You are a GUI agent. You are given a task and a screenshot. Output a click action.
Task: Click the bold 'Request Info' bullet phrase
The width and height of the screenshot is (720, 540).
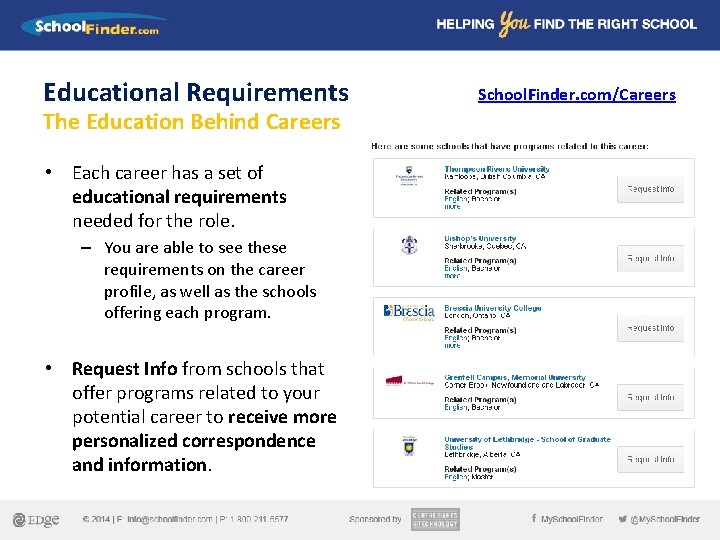click(124, 369)
